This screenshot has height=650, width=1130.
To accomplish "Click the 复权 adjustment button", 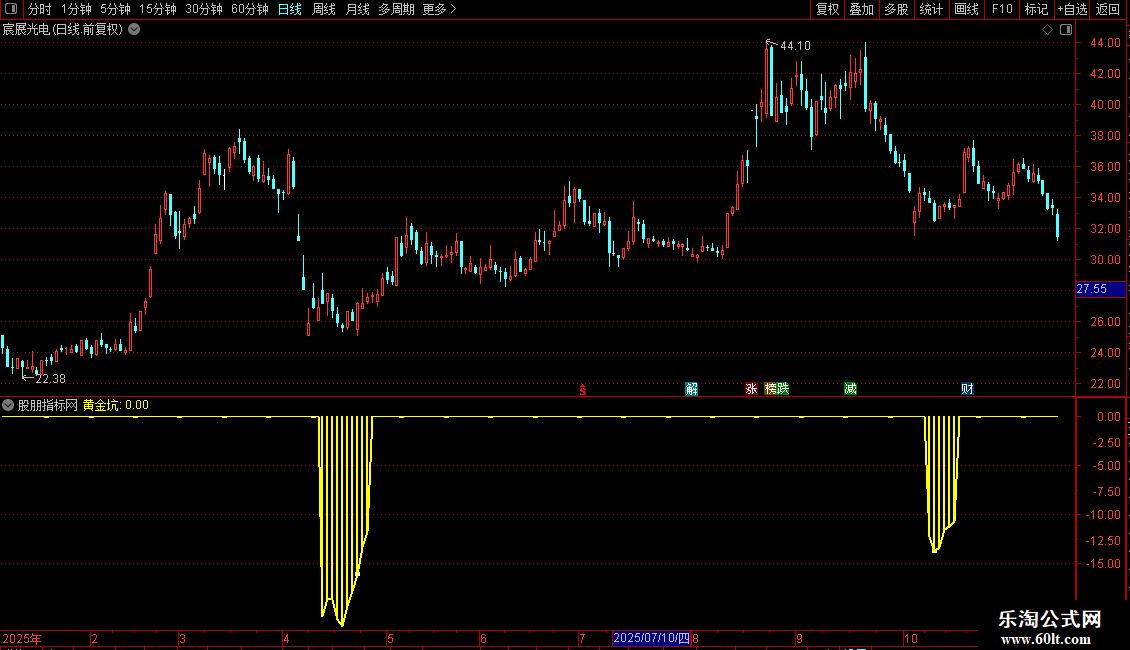I will [827, 9].
